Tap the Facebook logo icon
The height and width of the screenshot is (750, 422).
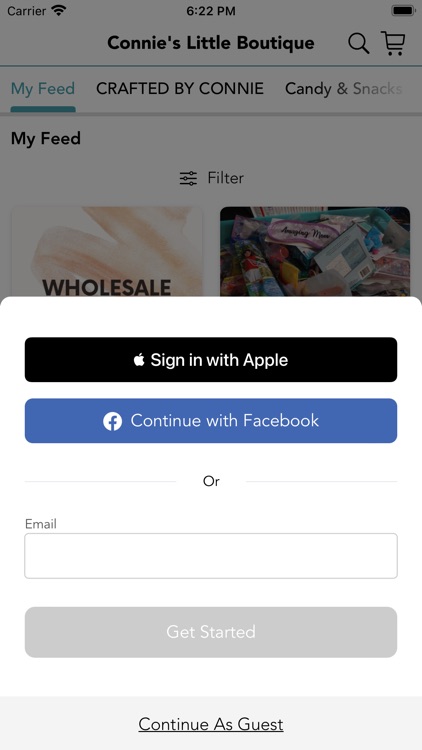click(112, 421)
